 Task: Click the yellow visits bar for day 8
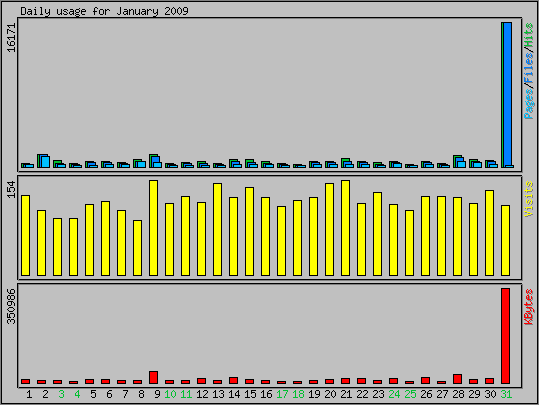click(x=138, y=248)
